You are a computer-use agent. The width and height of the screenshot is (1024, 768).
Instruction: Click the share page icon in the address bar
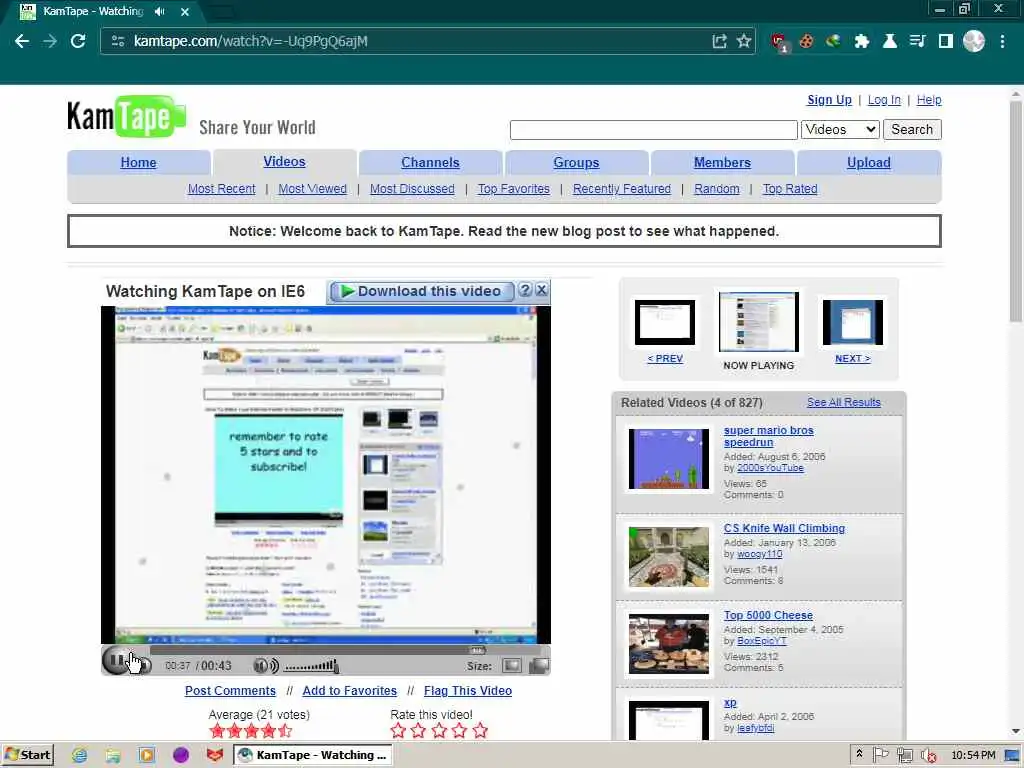pos(719,41)
